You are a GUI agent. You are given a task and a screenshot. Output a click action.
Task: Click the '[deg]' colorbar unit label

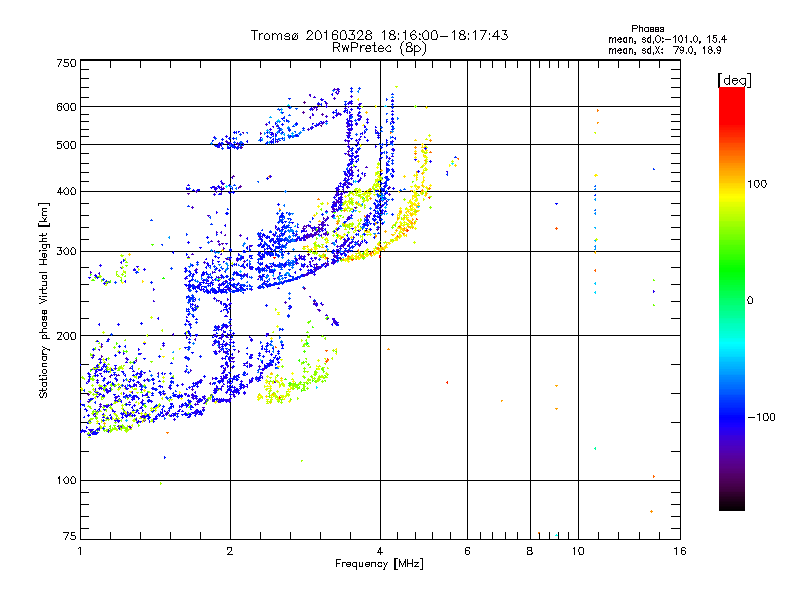[734, 81]
